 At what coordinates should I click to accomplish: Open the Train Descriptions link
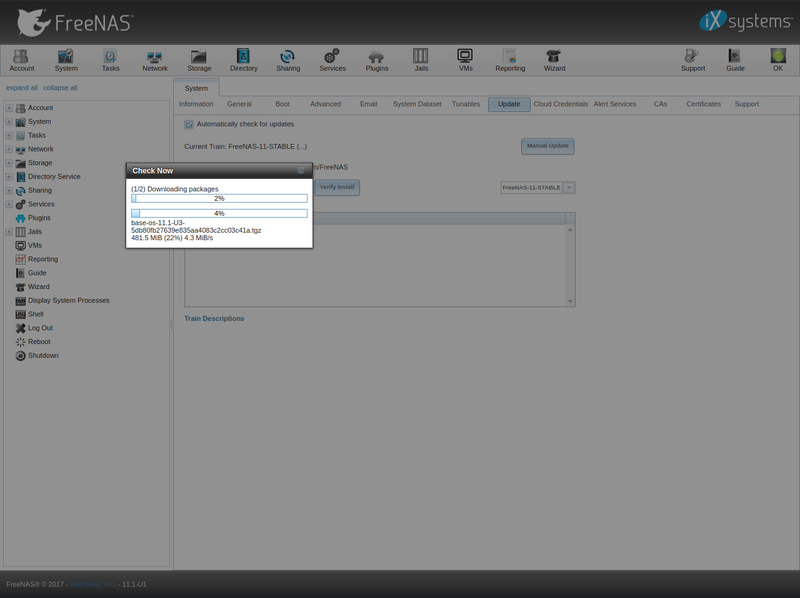click(214, 319)
